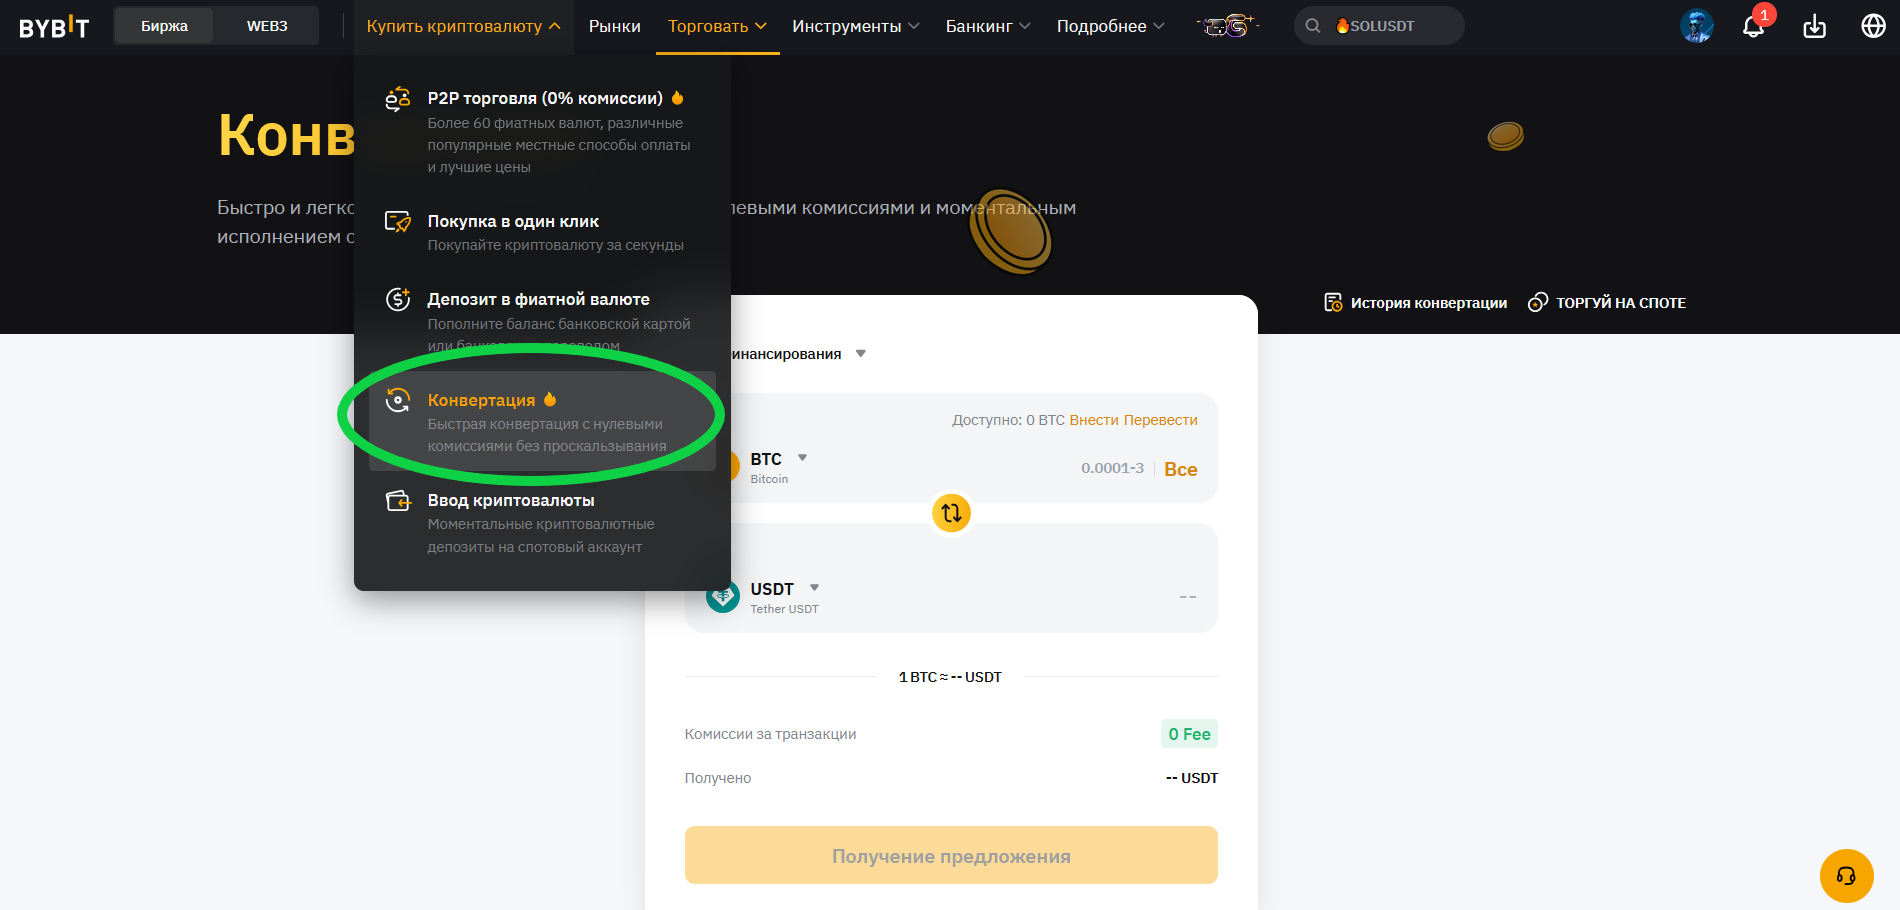The width and height of the screenshot is (1900, 910).
Task: Open the language globe icon
Action: point(1873,26)
